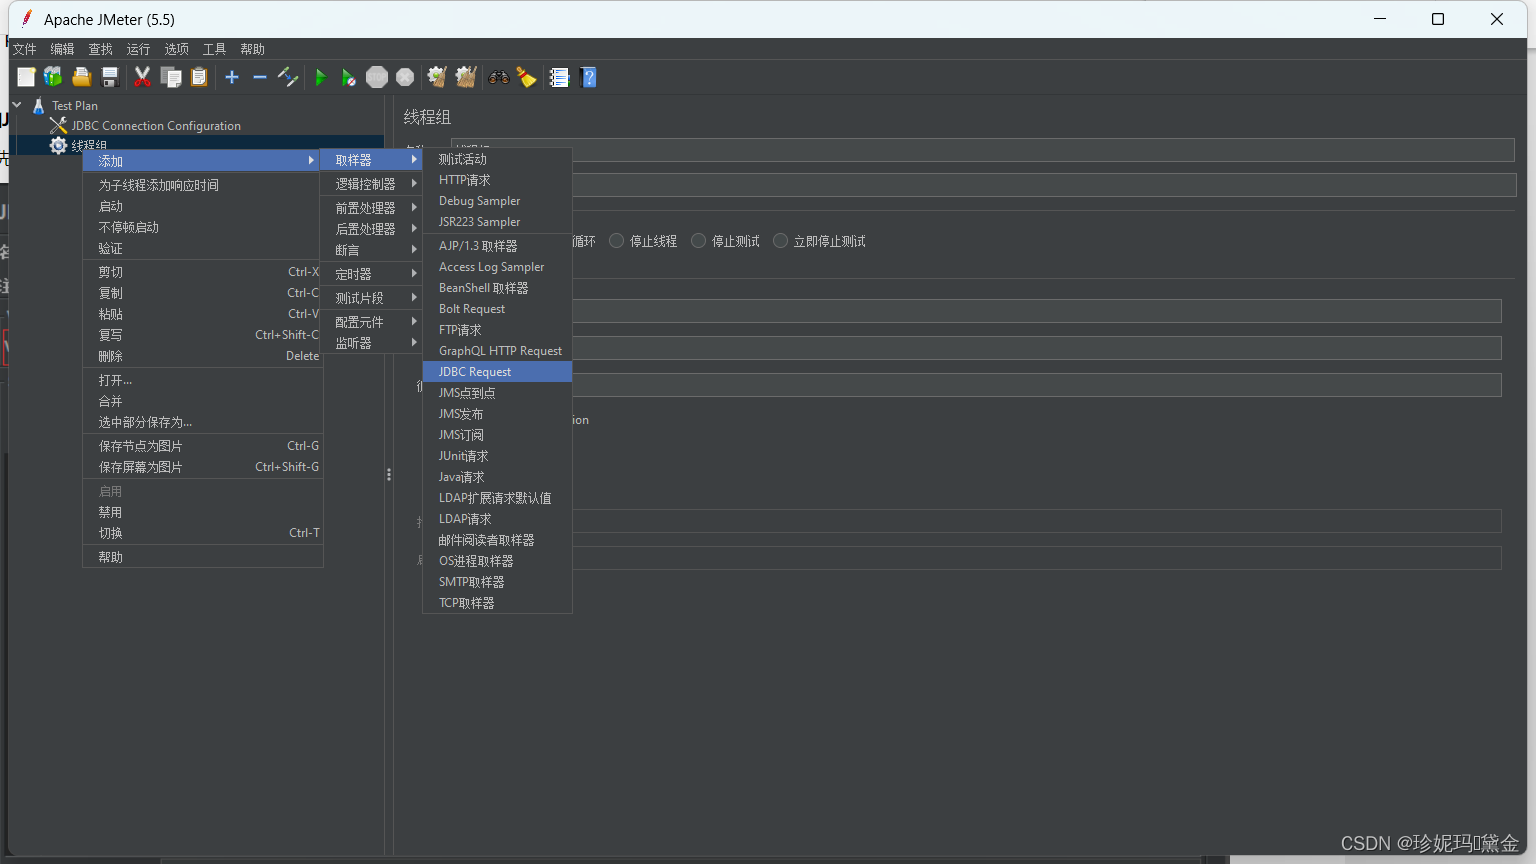Click 合并 in context menu
This screenshot has width=1536, height=864.
pos(203,401)
